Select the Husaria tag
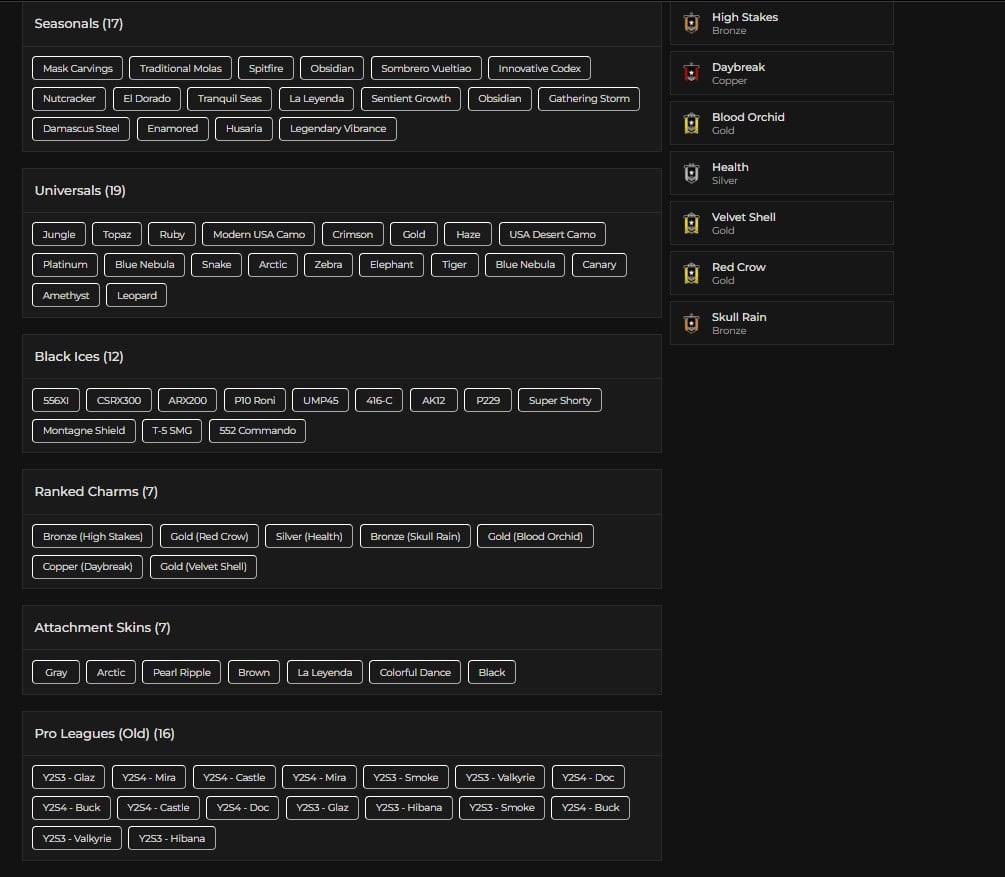 click(x=244, y=128)
